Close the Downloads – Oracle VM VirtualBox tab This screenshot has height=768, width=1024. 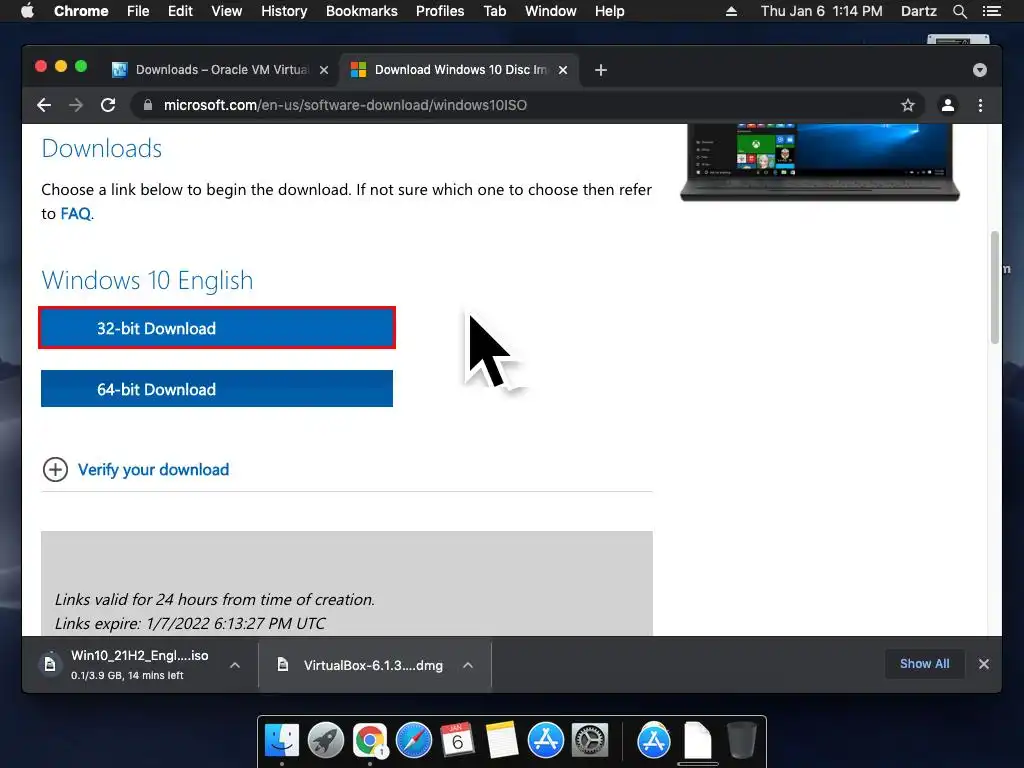point(324,70)
